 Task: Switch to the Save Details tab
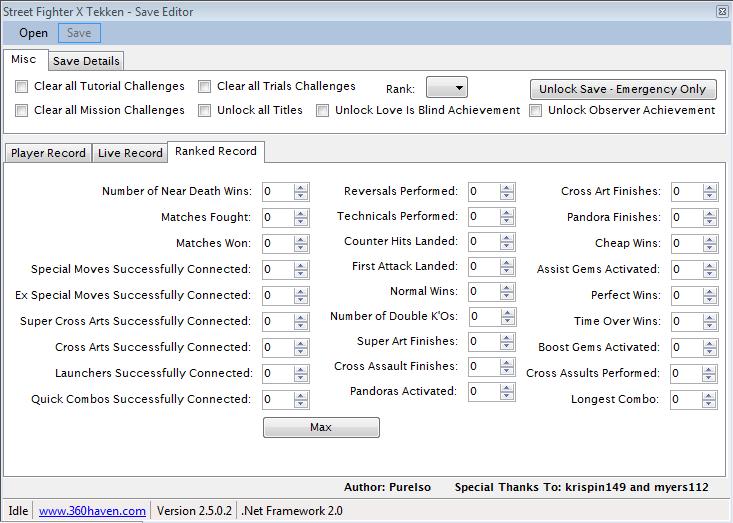pyautogui.click(x=86, y=61)
